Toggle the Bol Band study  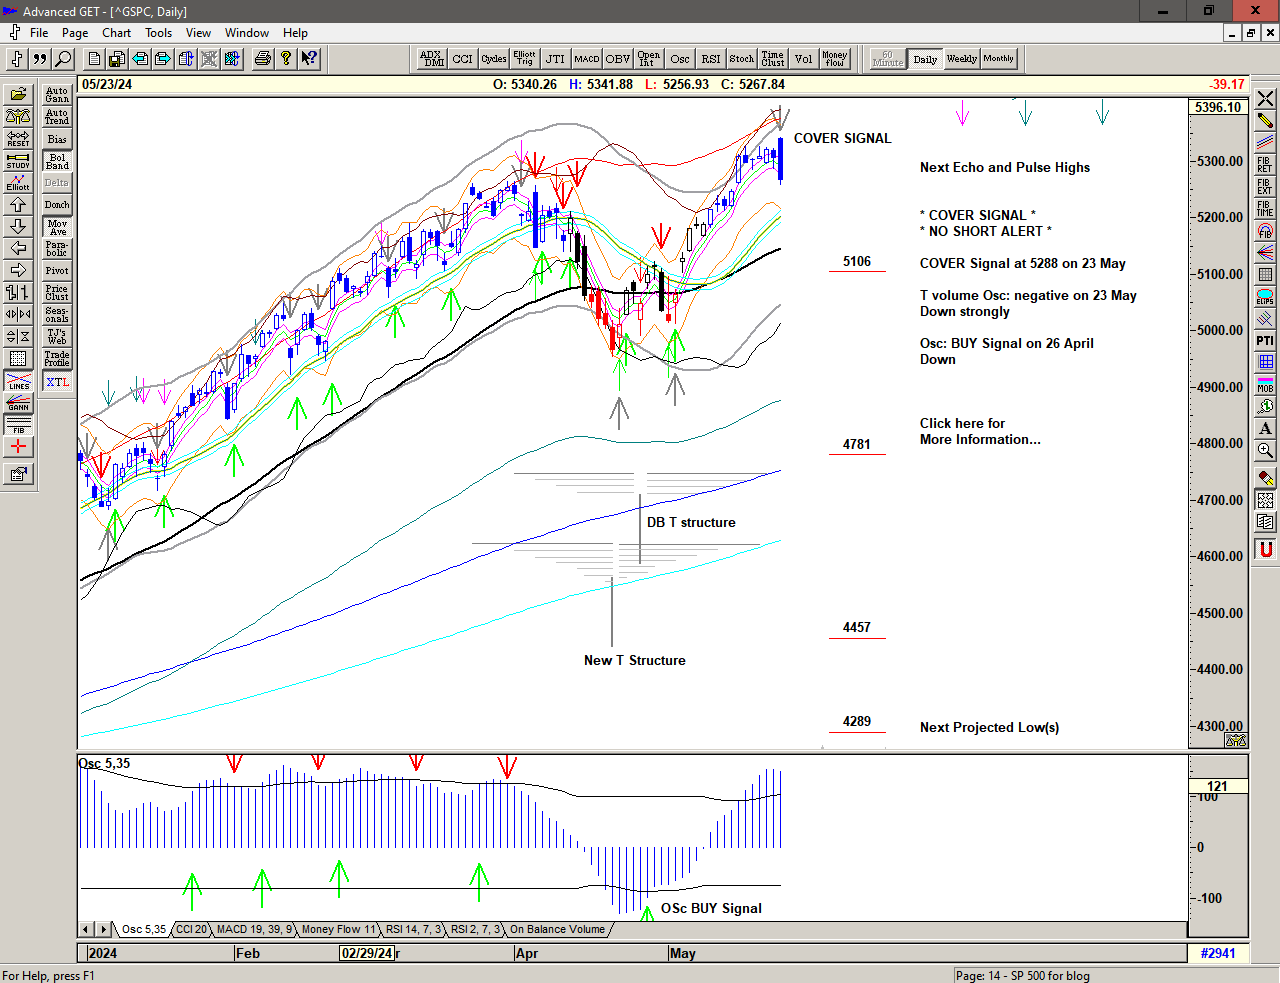coord(57,161)
